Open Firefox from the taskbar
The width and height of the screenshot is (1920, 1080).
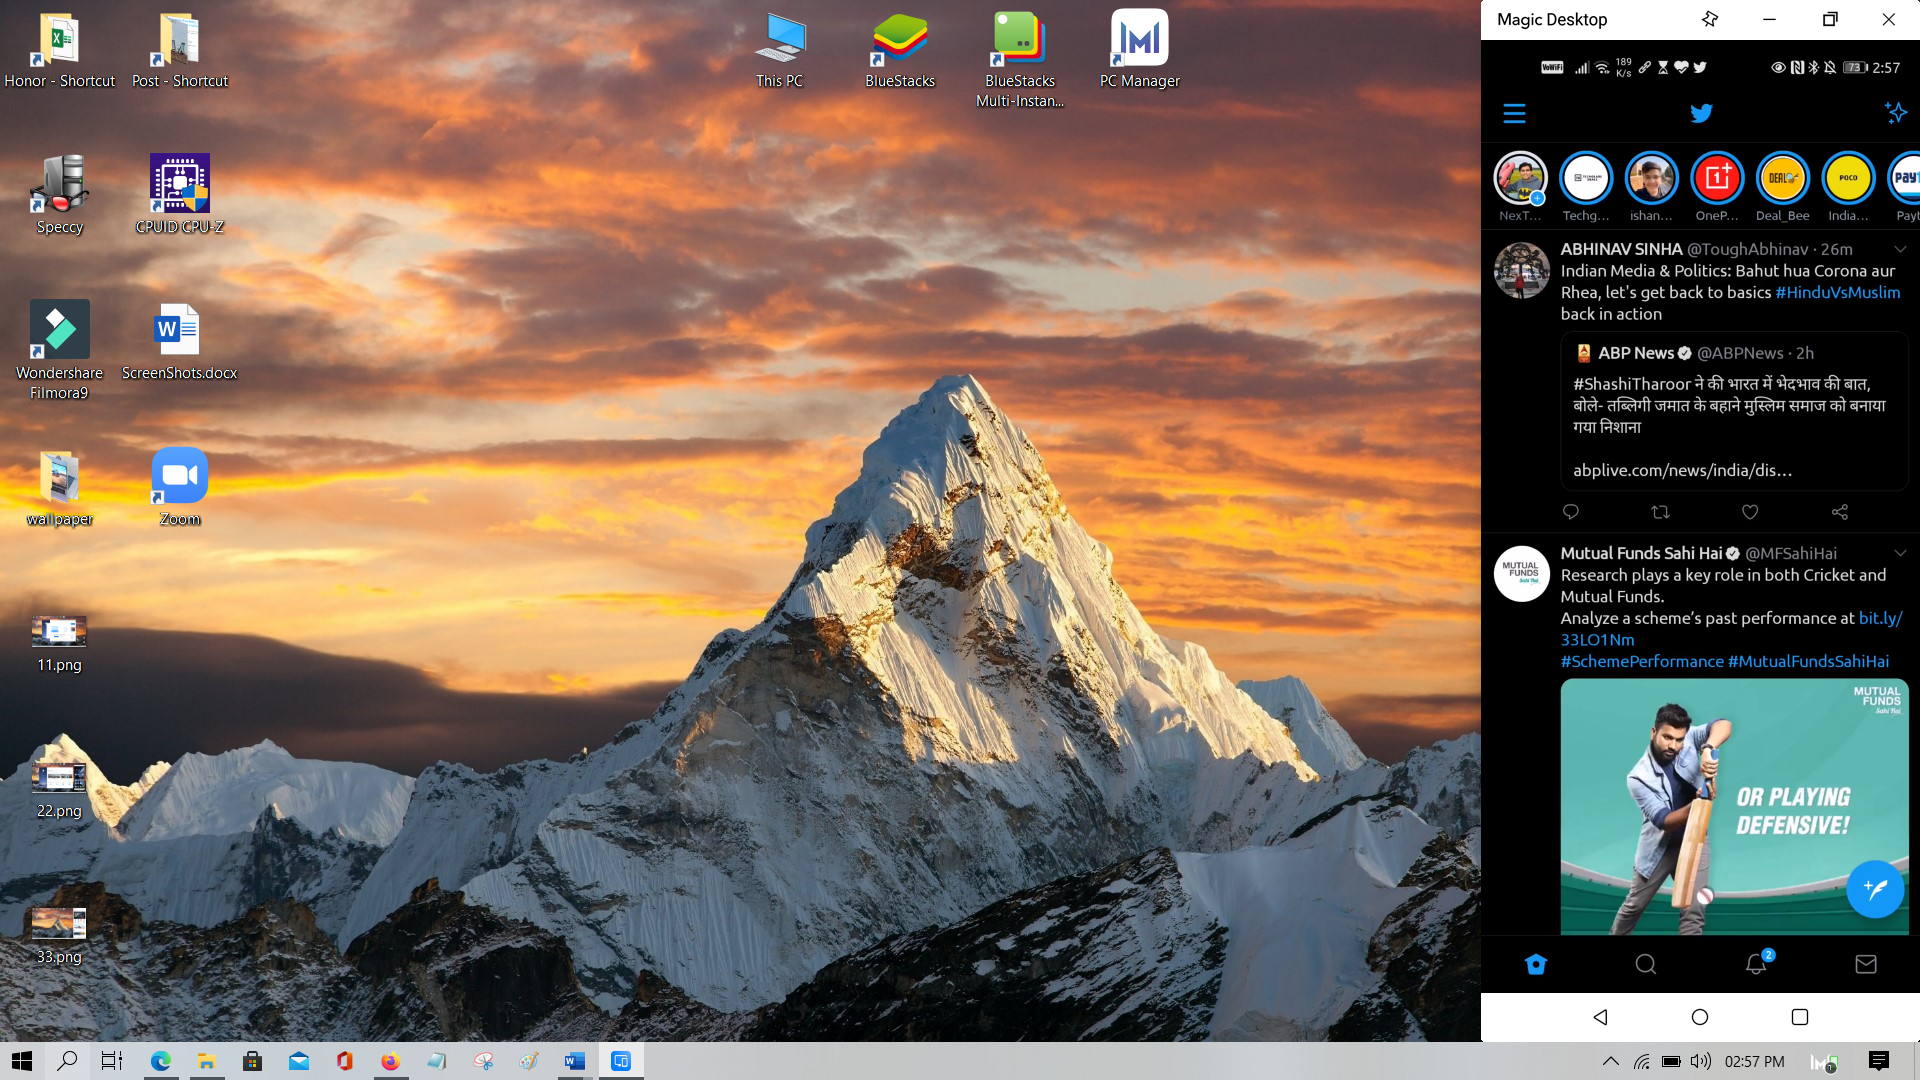[x=390, y=1061]
